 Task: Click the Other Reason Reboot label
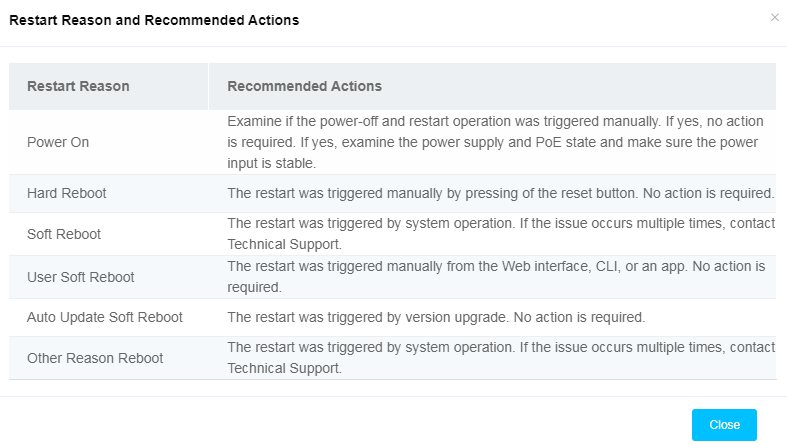[95, 358]
